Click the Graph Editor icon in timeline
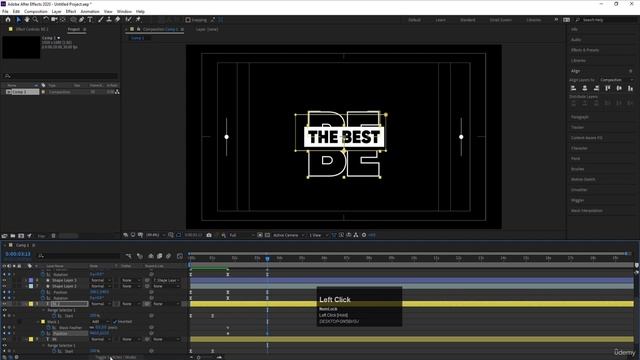Image resolution: width=640 pixels, height=360 pixels. tap(180, 256)
